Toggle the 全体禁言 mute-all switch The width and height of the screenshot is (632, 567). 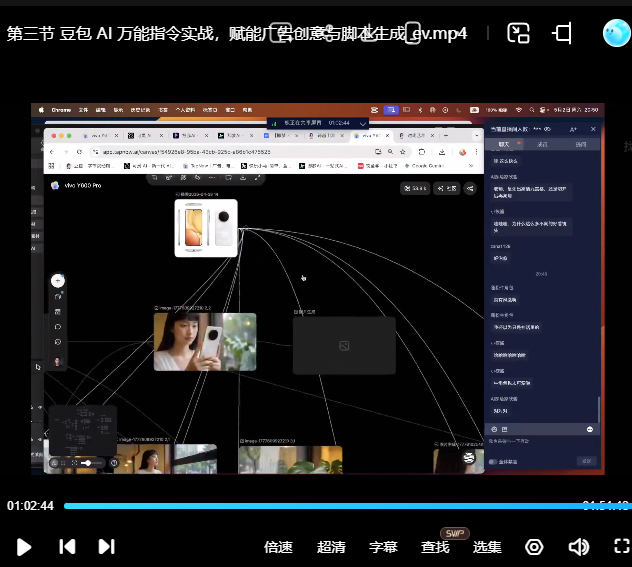pyautogui.click(x=492, y=462)
